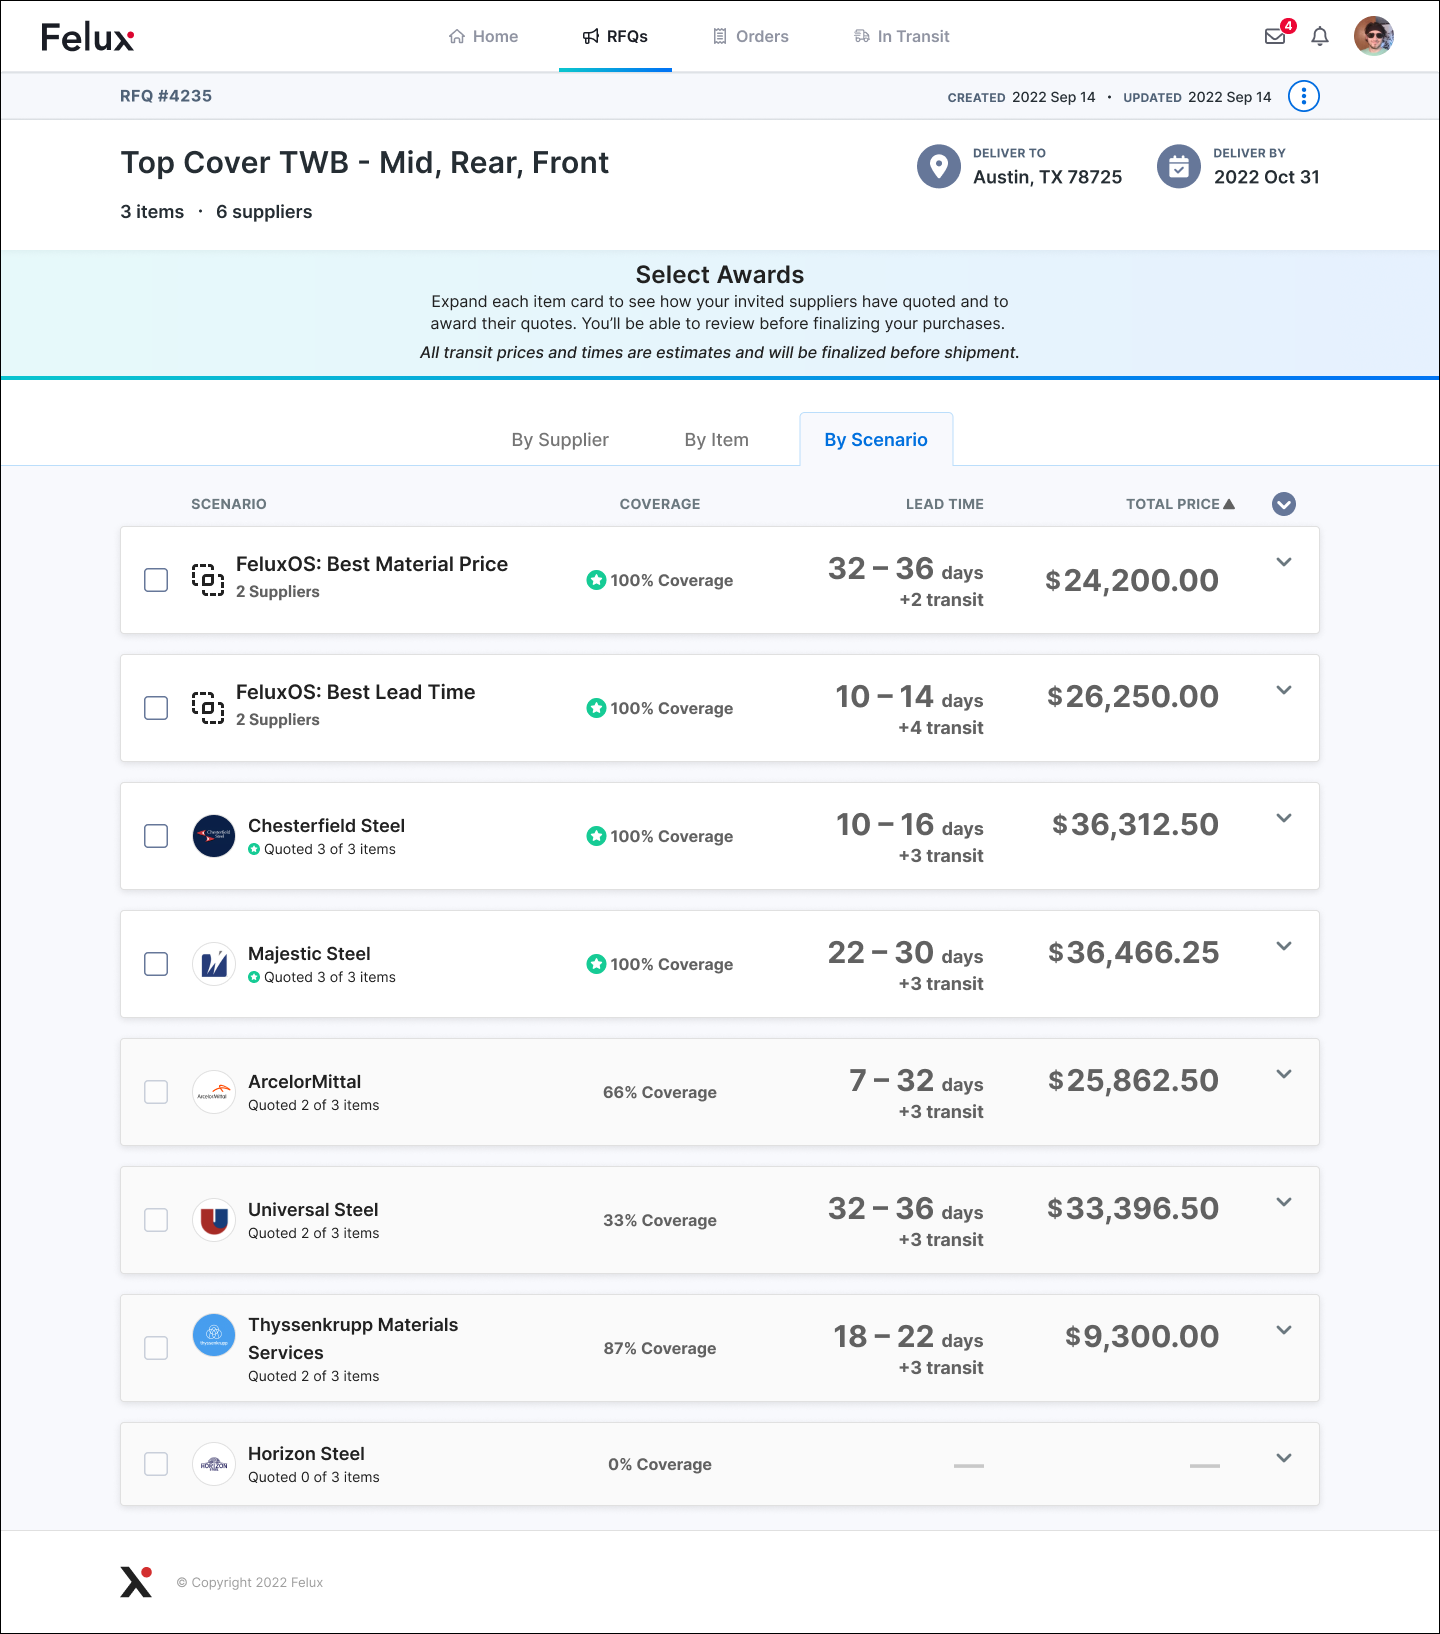Viewport: 1440px width, 1634px height.
Task: Click the 2022 Oct 31 deliver-by date
Action: [x=1267, y=177]
